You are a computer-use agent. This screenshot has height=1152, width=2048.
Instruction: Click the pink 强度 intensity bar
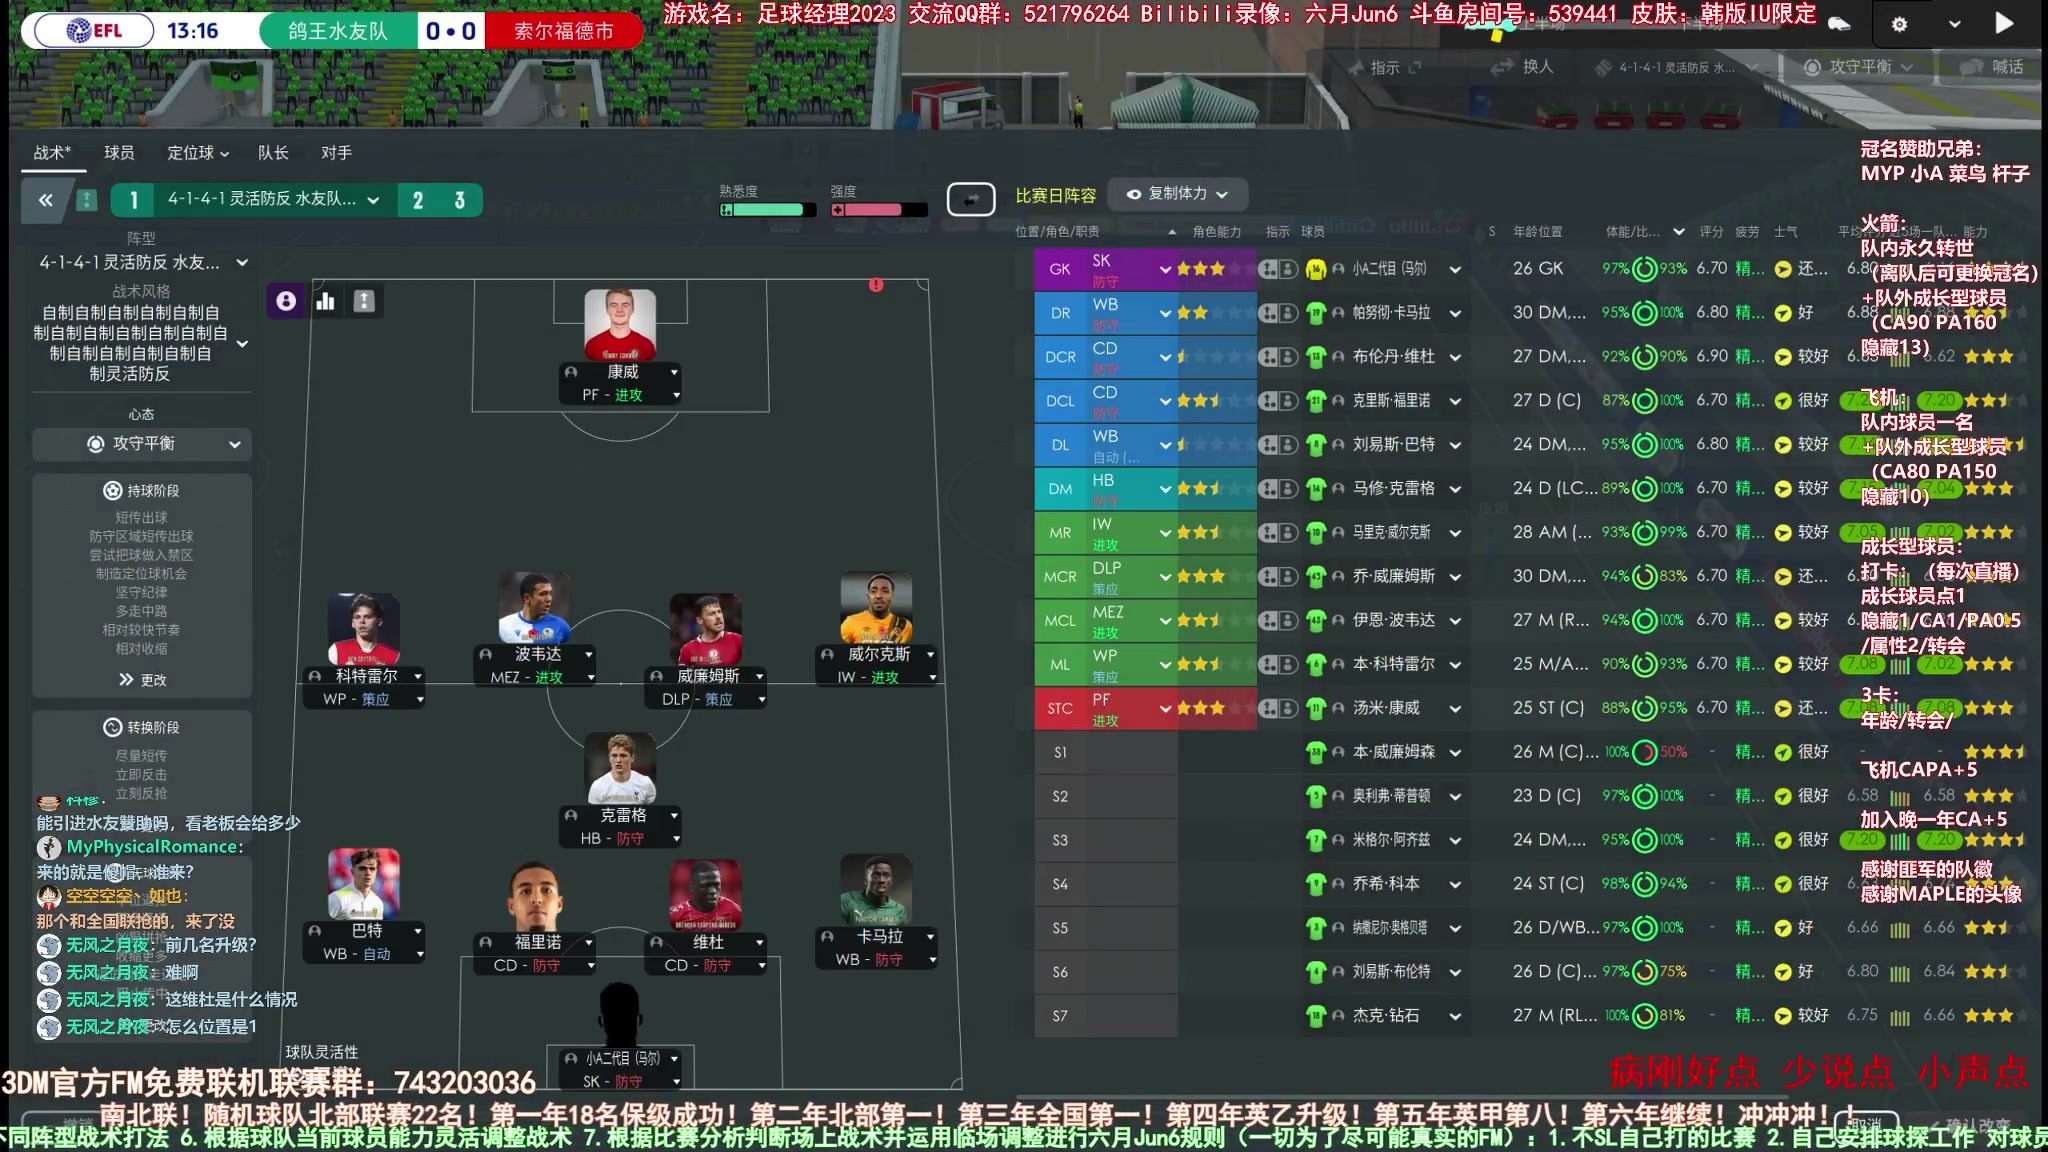click(879, 210)
